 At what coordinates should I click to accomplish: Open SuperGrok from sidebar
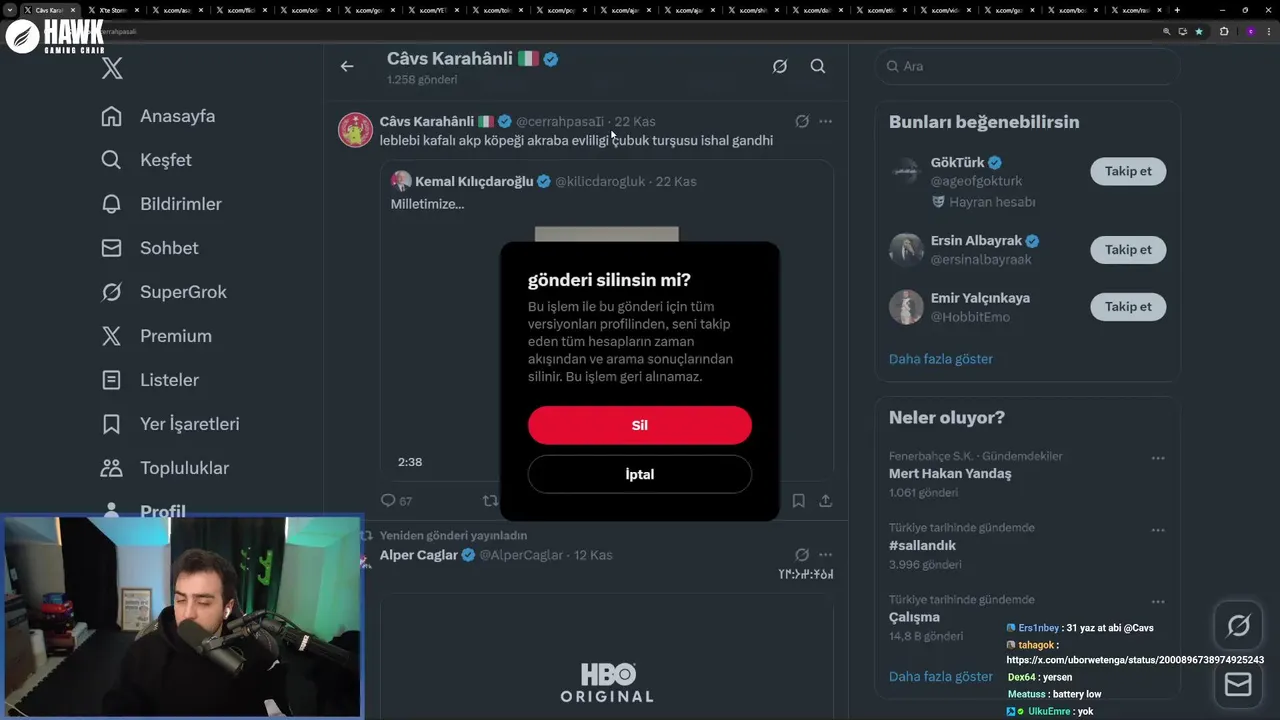coord(164,292)
